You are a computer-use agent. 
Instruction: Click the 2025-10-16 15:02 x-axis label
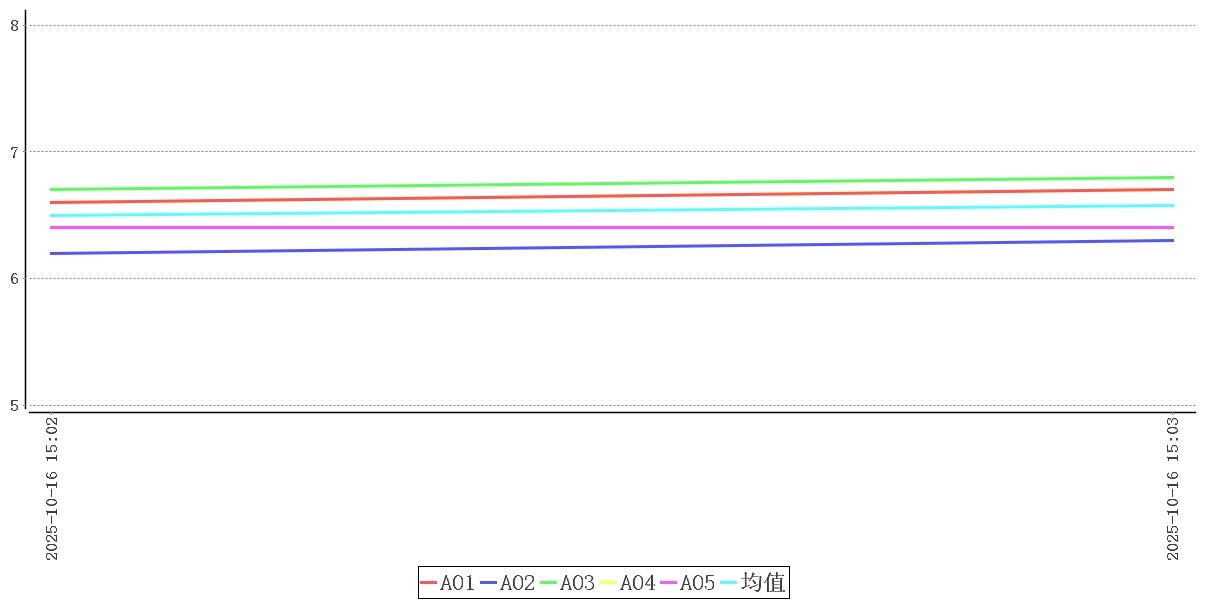click(53, 489)
